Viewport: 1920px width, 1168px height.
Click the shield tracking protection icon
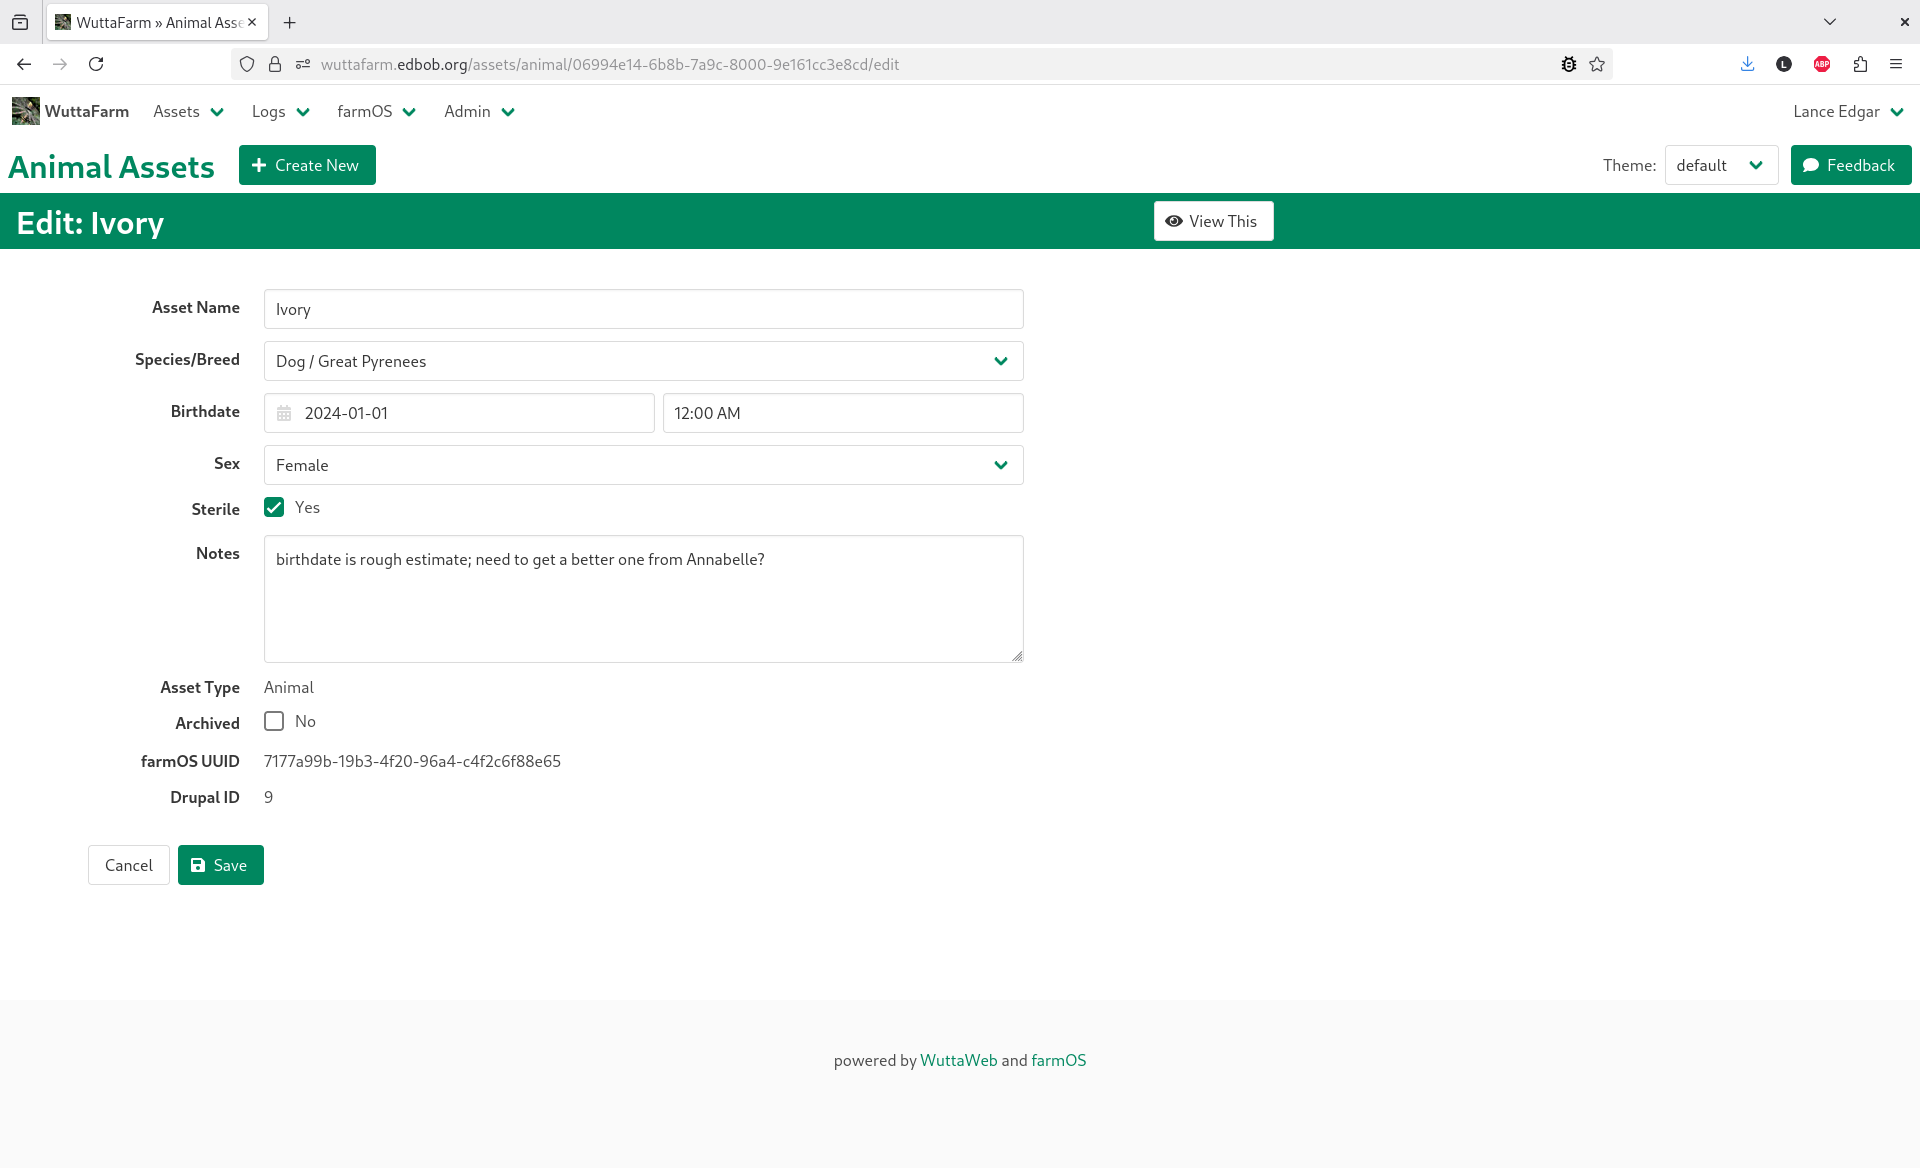[247, 64]
